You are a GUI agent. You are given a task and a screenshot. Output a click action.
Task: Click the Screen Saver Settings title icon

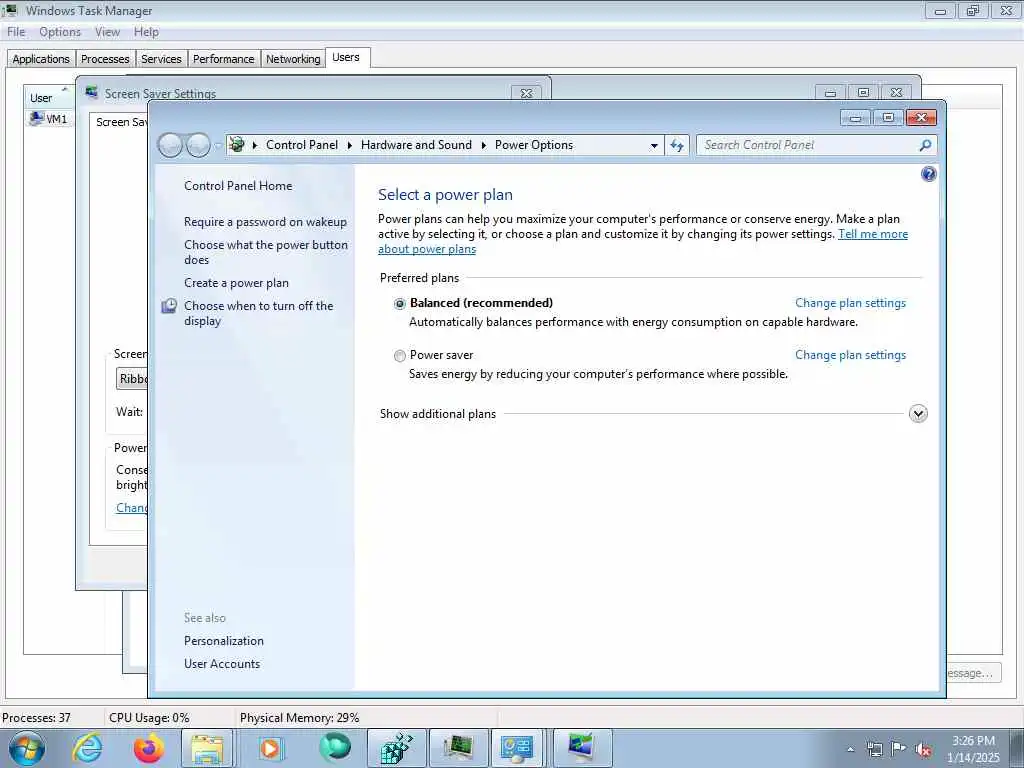pyautogui.click(x=91, y=92)
